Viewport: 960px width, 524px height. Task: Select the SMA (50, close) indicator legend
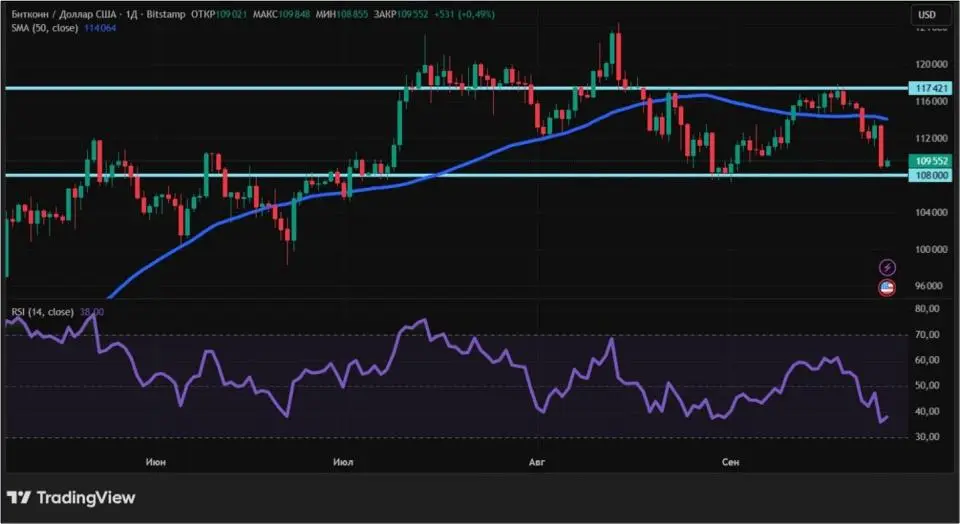click(45, 28)
